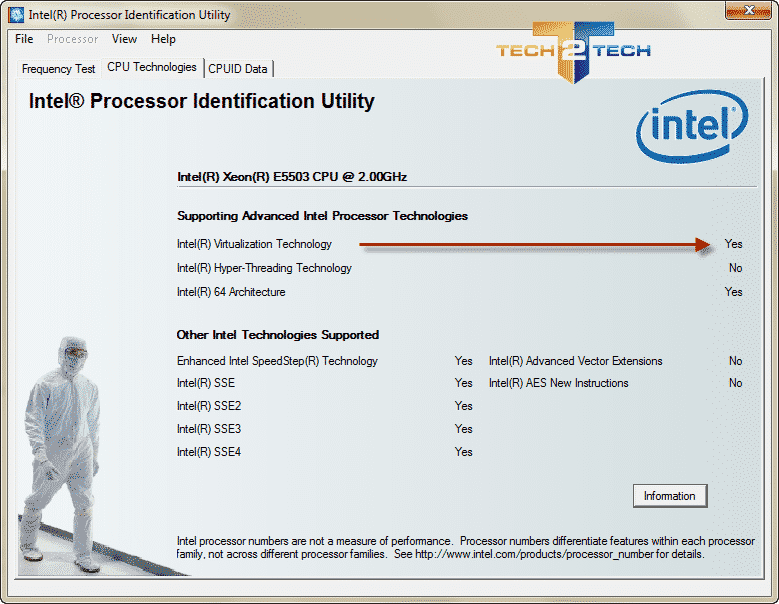The image size is (779, 604).
Task: Open the View menu
Action: pos(124,39)
